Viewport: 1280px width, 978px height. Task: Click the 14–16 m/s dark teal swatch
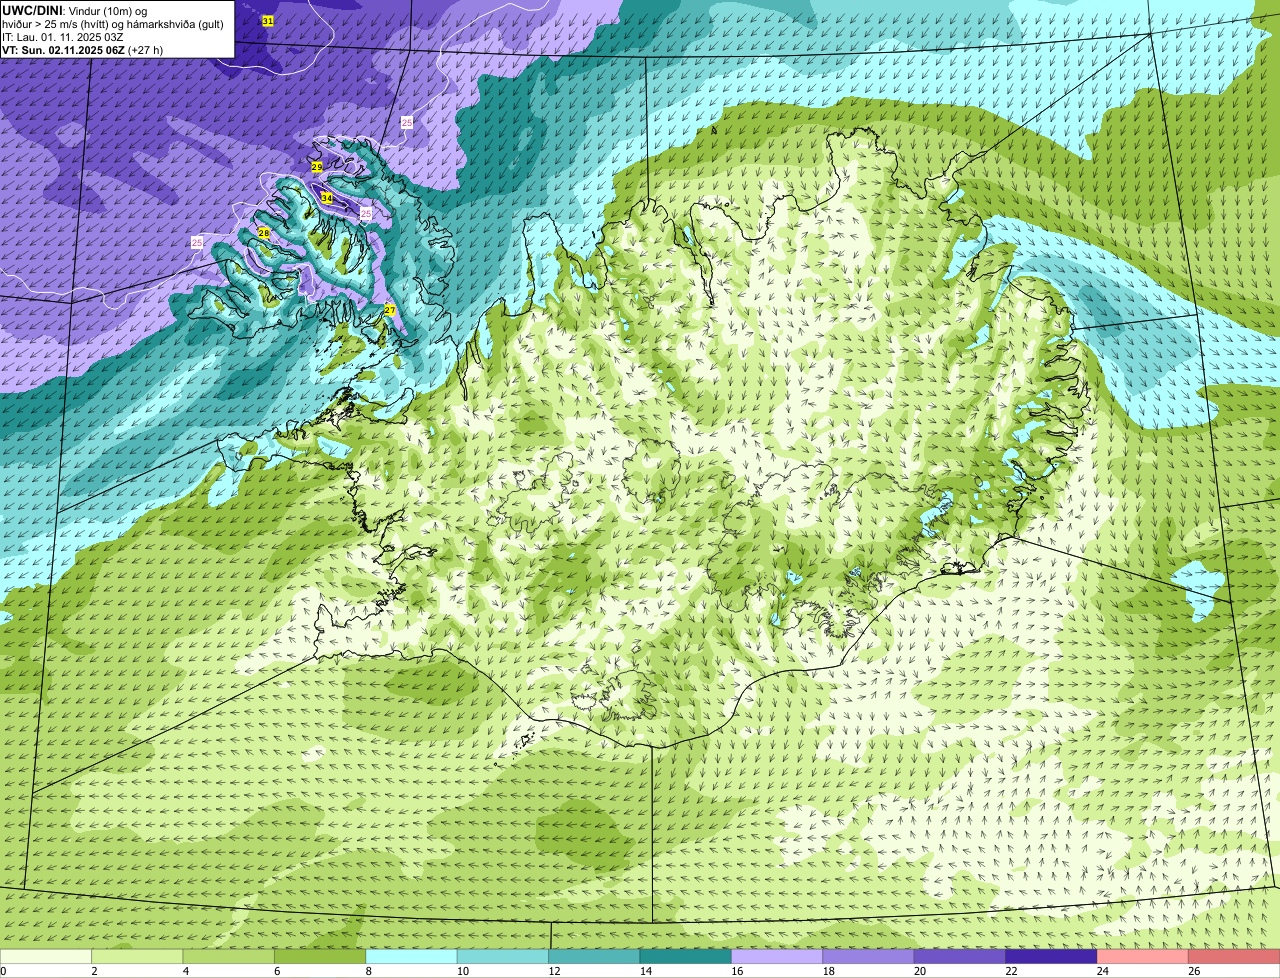click(x=686, y=956)
